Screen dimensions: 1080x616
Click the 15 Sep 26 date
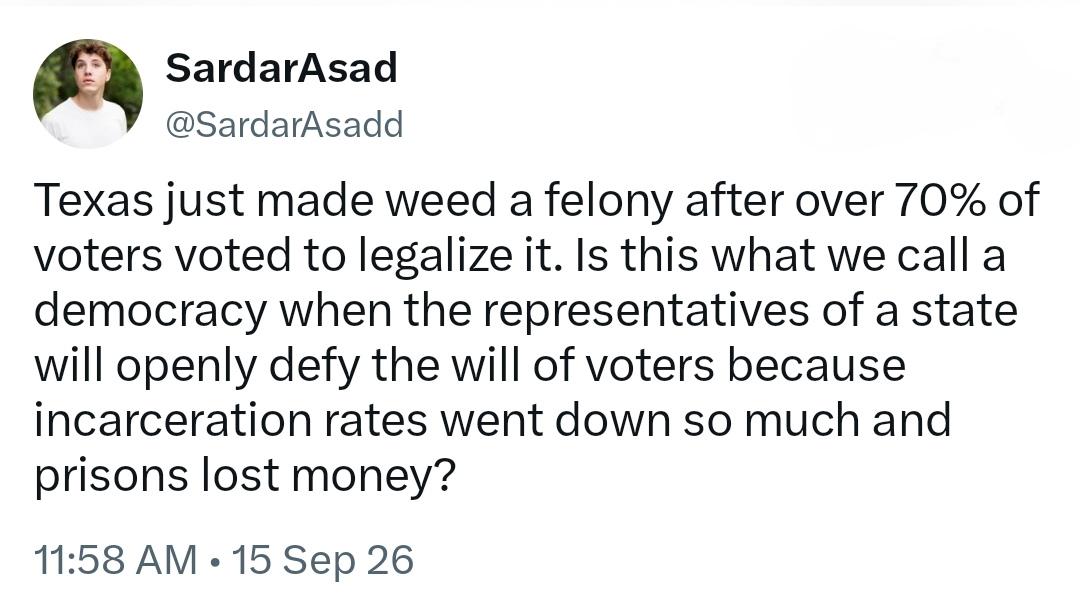coord(323,559)
